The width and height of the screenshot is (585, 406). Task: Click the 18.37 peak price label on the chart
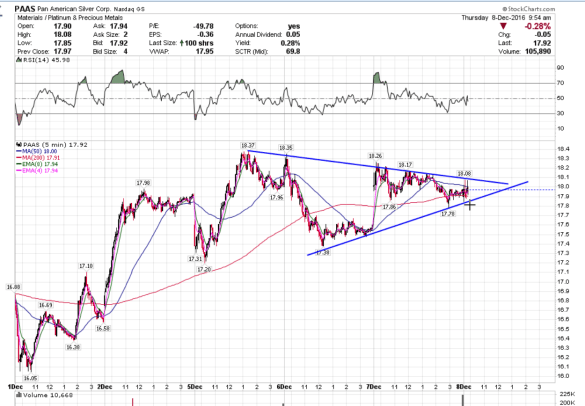(248, 146)
